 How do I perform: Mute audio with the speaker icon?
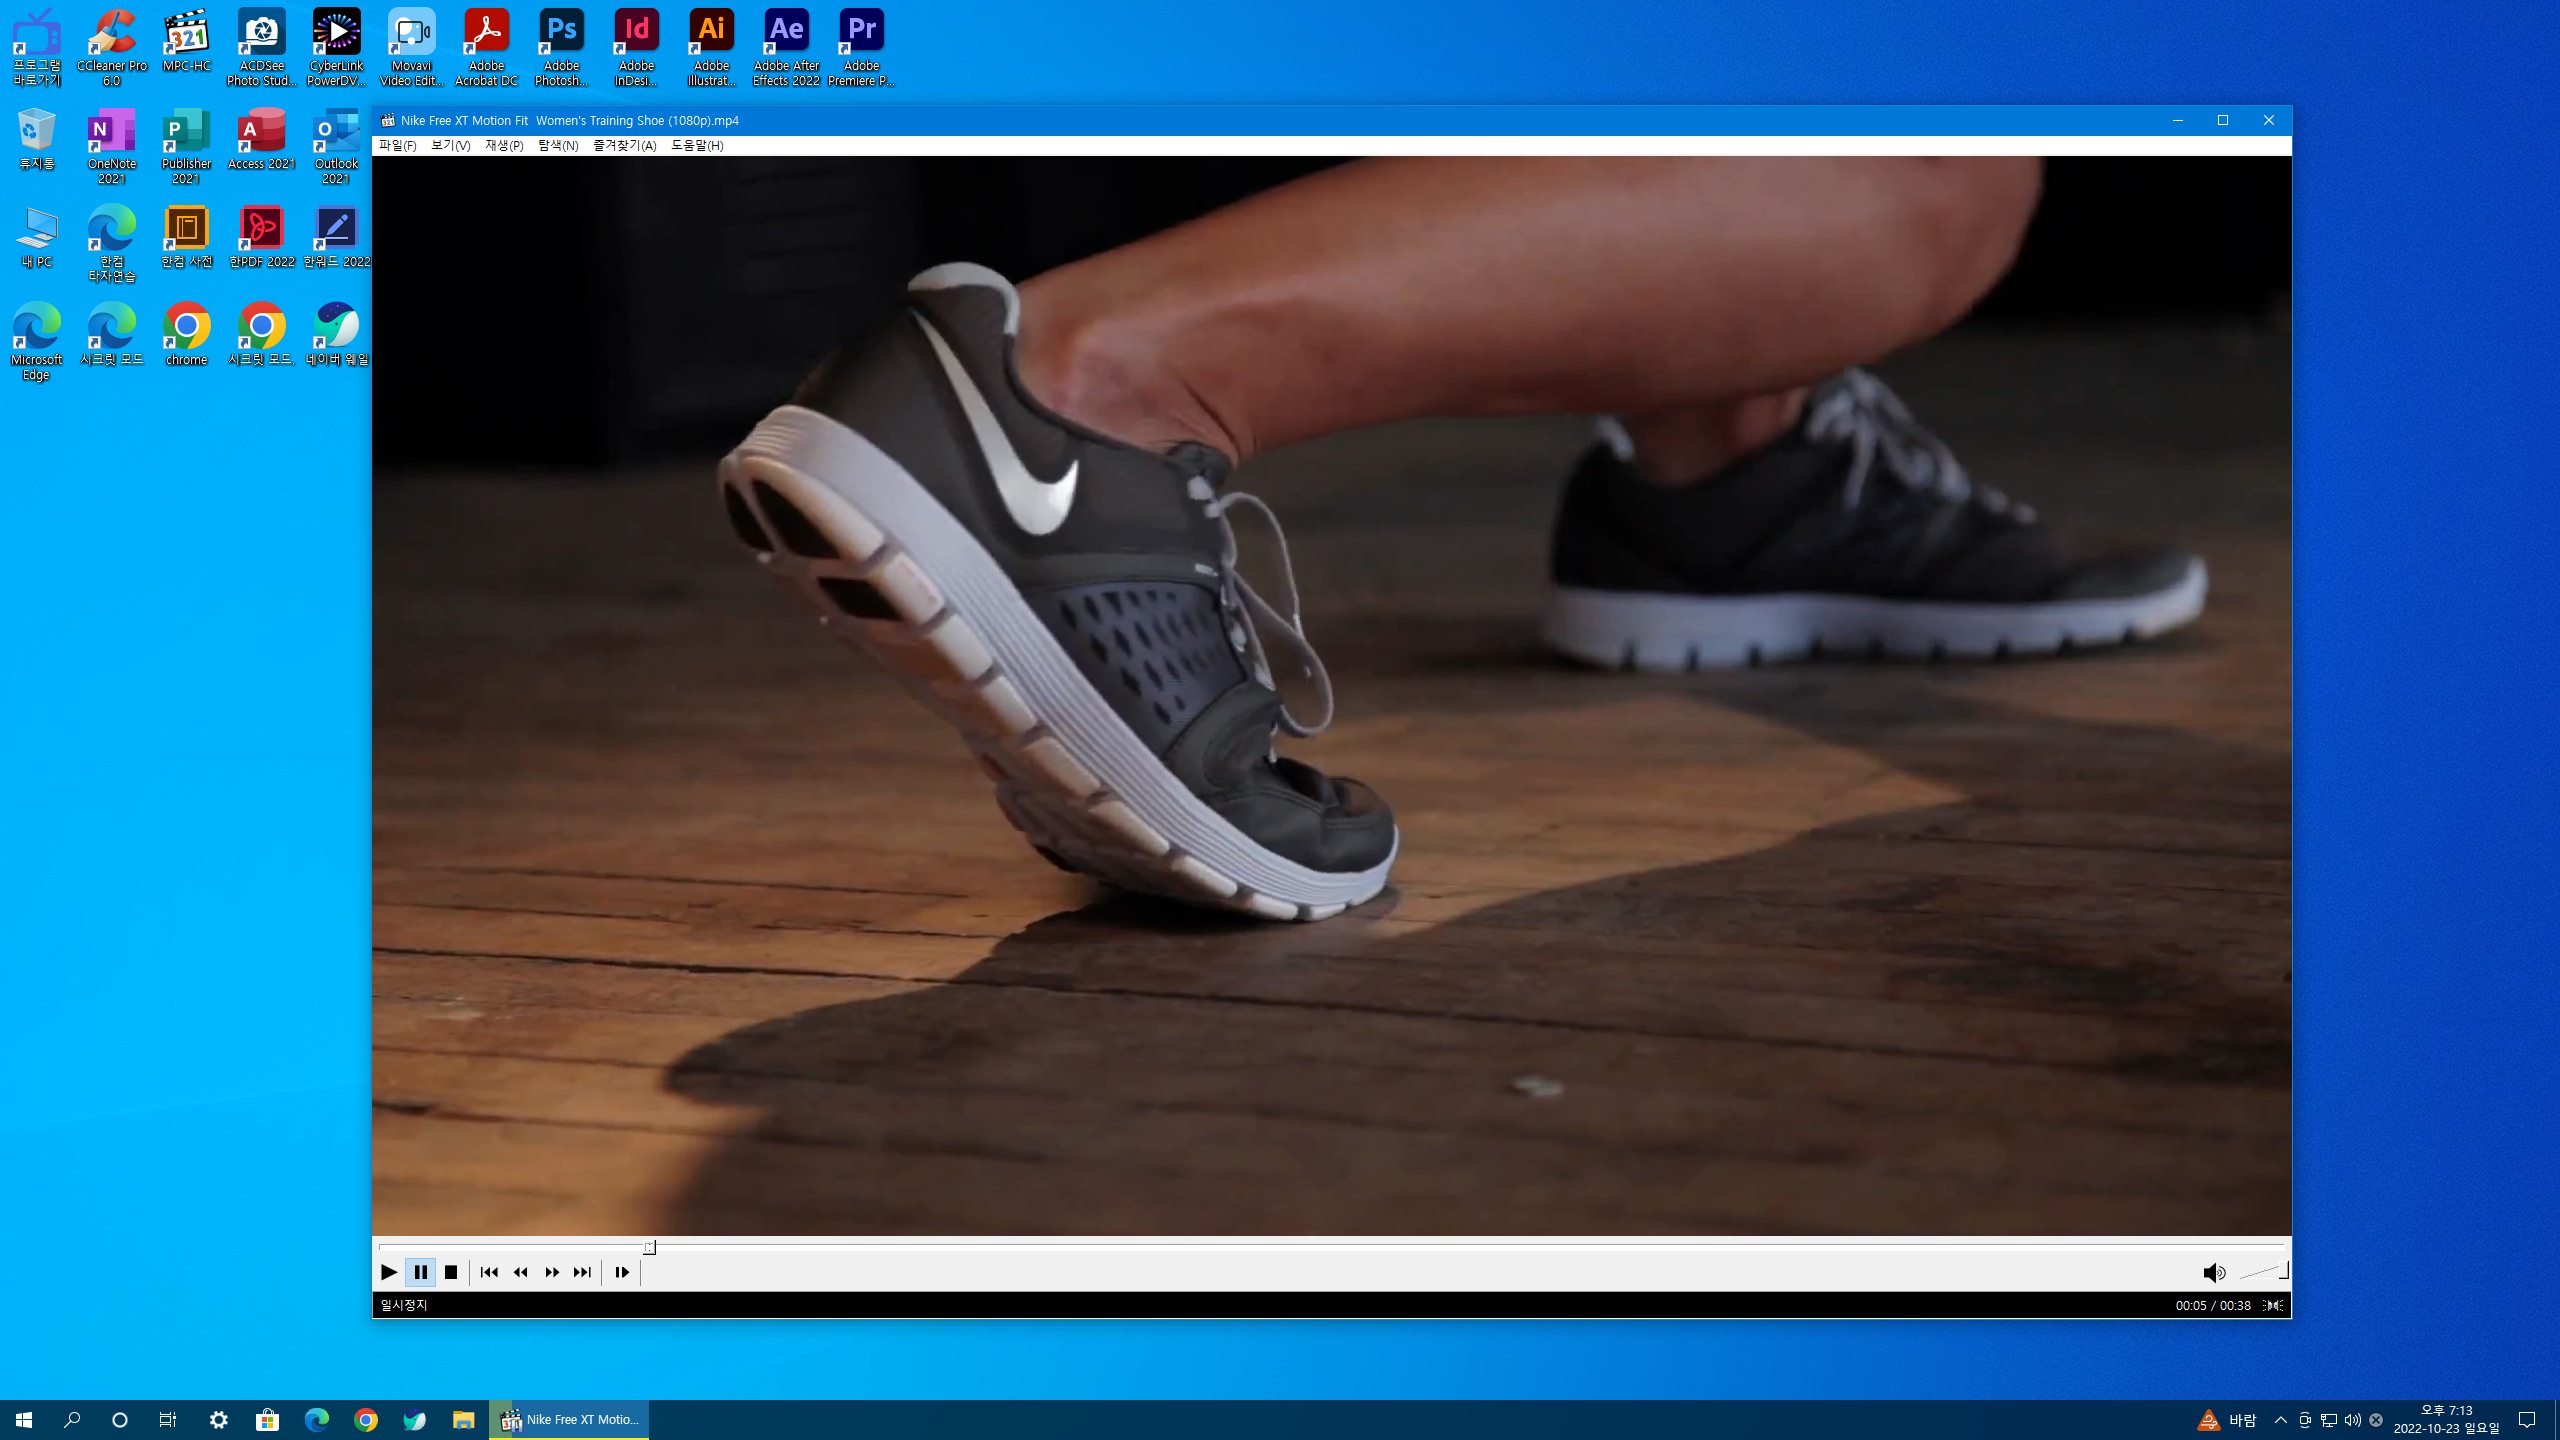pos(2213,1272)
